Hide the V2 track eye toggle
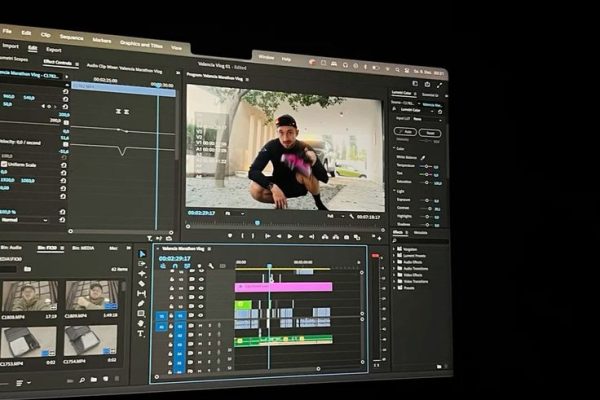This screenshot has width=600, height=400. [x=201, y=307]
